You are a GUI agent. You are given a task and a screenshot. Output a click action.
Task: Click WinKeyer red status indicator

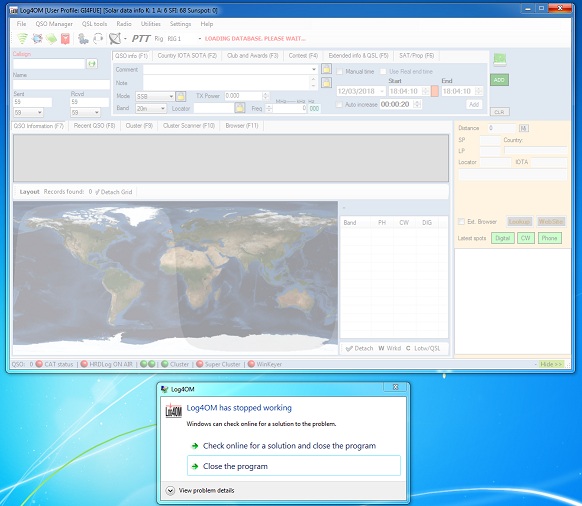251,364
